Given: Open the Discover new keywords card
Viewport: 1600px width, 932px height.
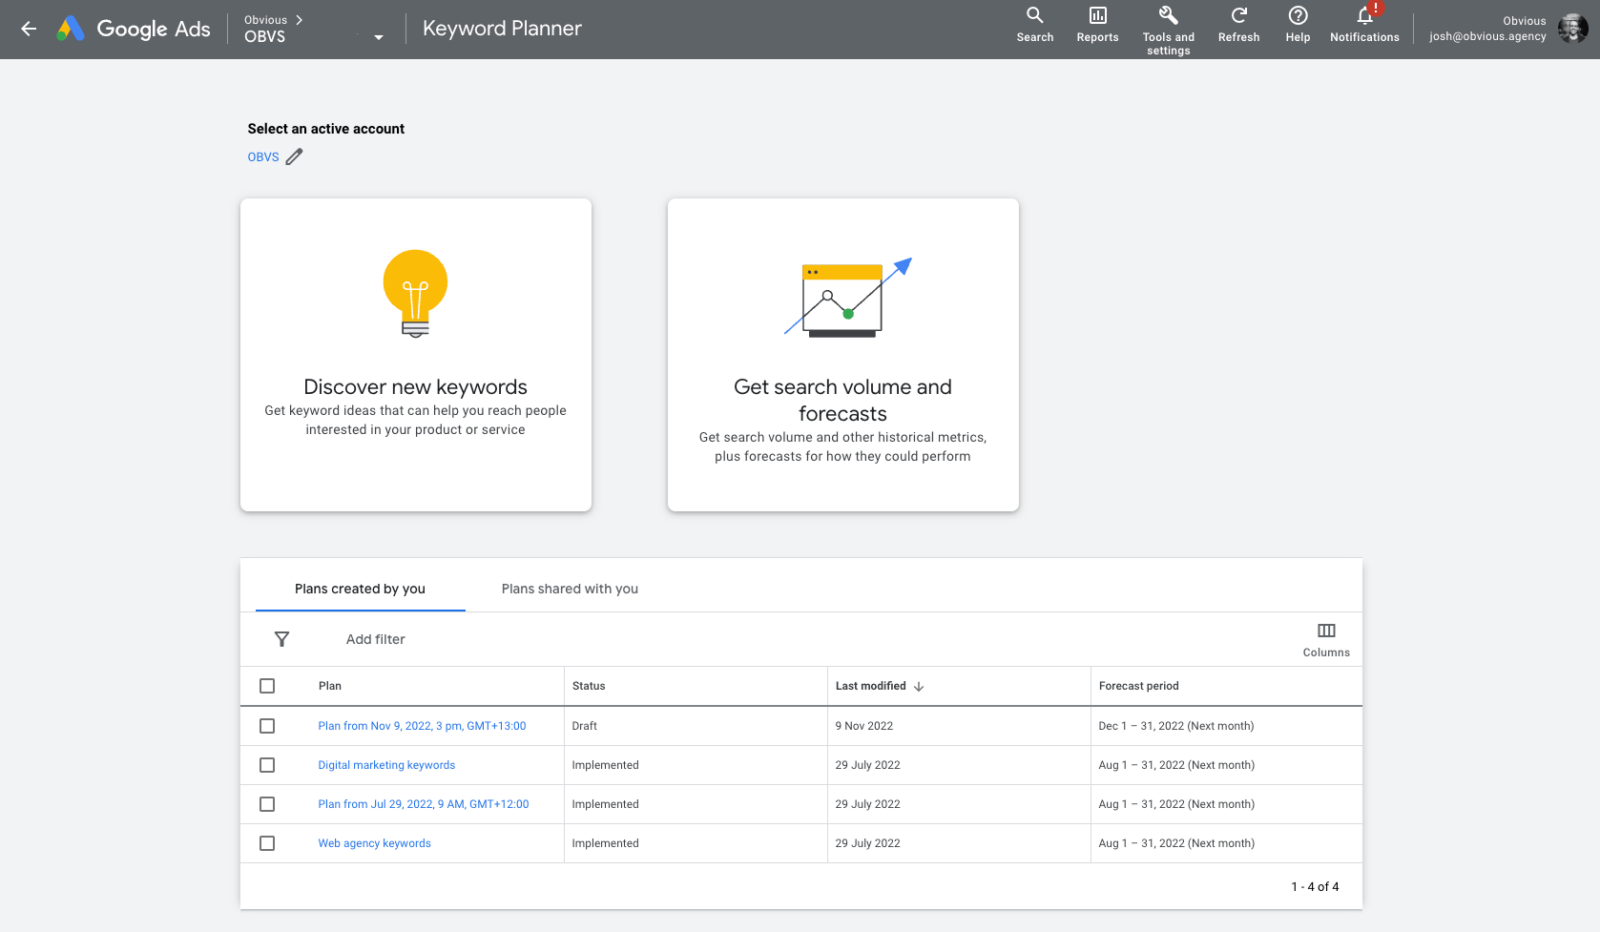Looking at the screenshot, I should point(415,355).
